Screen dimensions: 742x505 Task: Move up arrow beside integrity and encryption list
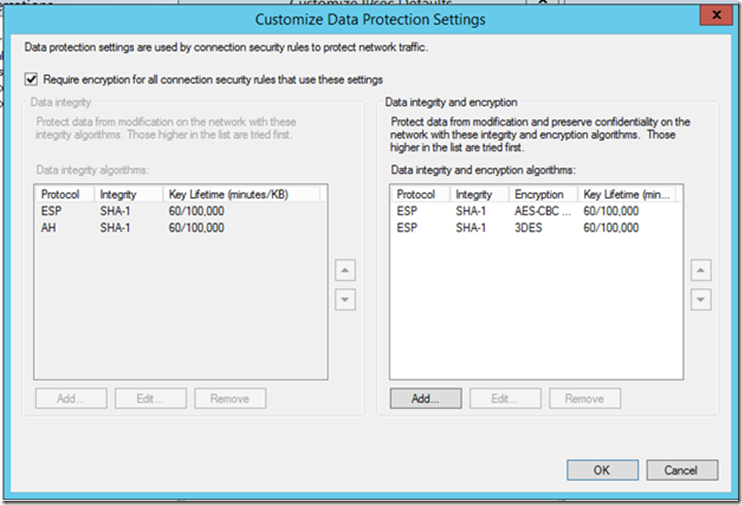pos(701,270)
